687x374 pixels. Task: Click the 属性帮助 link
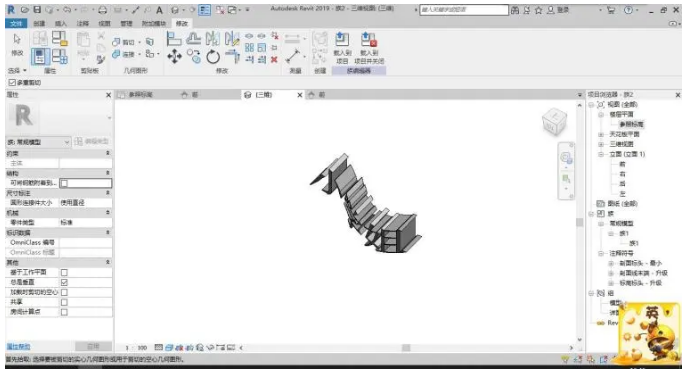click(18, 347)
